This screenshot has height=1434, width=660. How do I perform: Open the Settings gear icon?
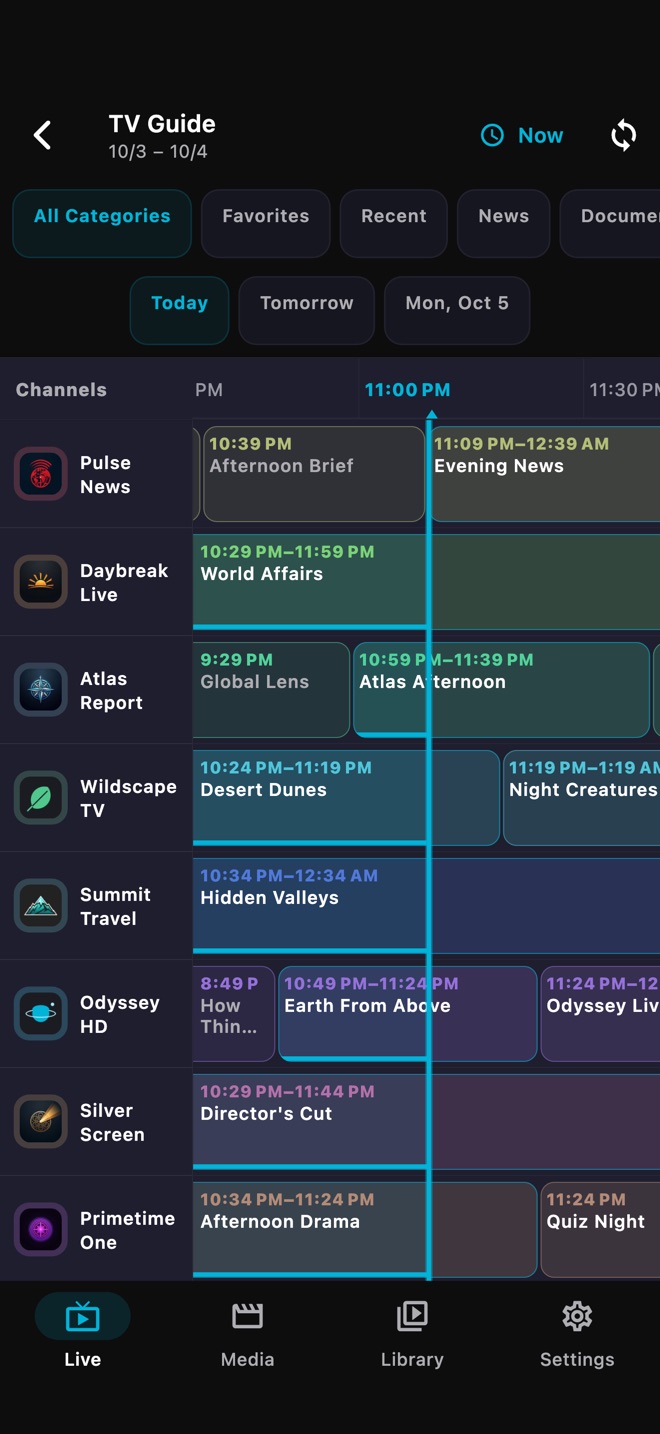(577, 1316)
